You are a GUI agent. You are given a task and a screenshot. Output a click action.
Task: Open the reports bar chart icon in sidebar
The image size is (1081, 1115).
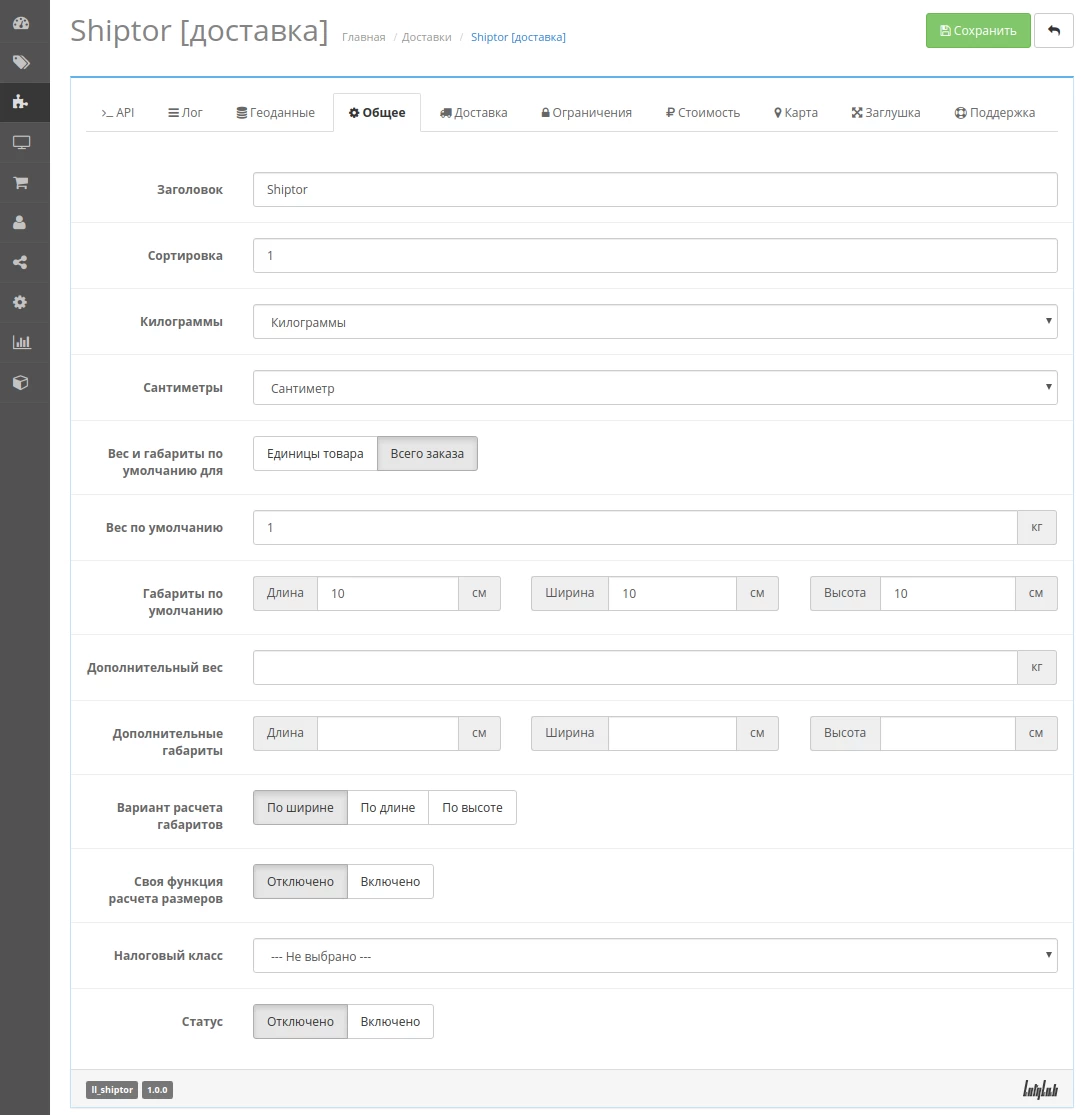pos(21,342)
